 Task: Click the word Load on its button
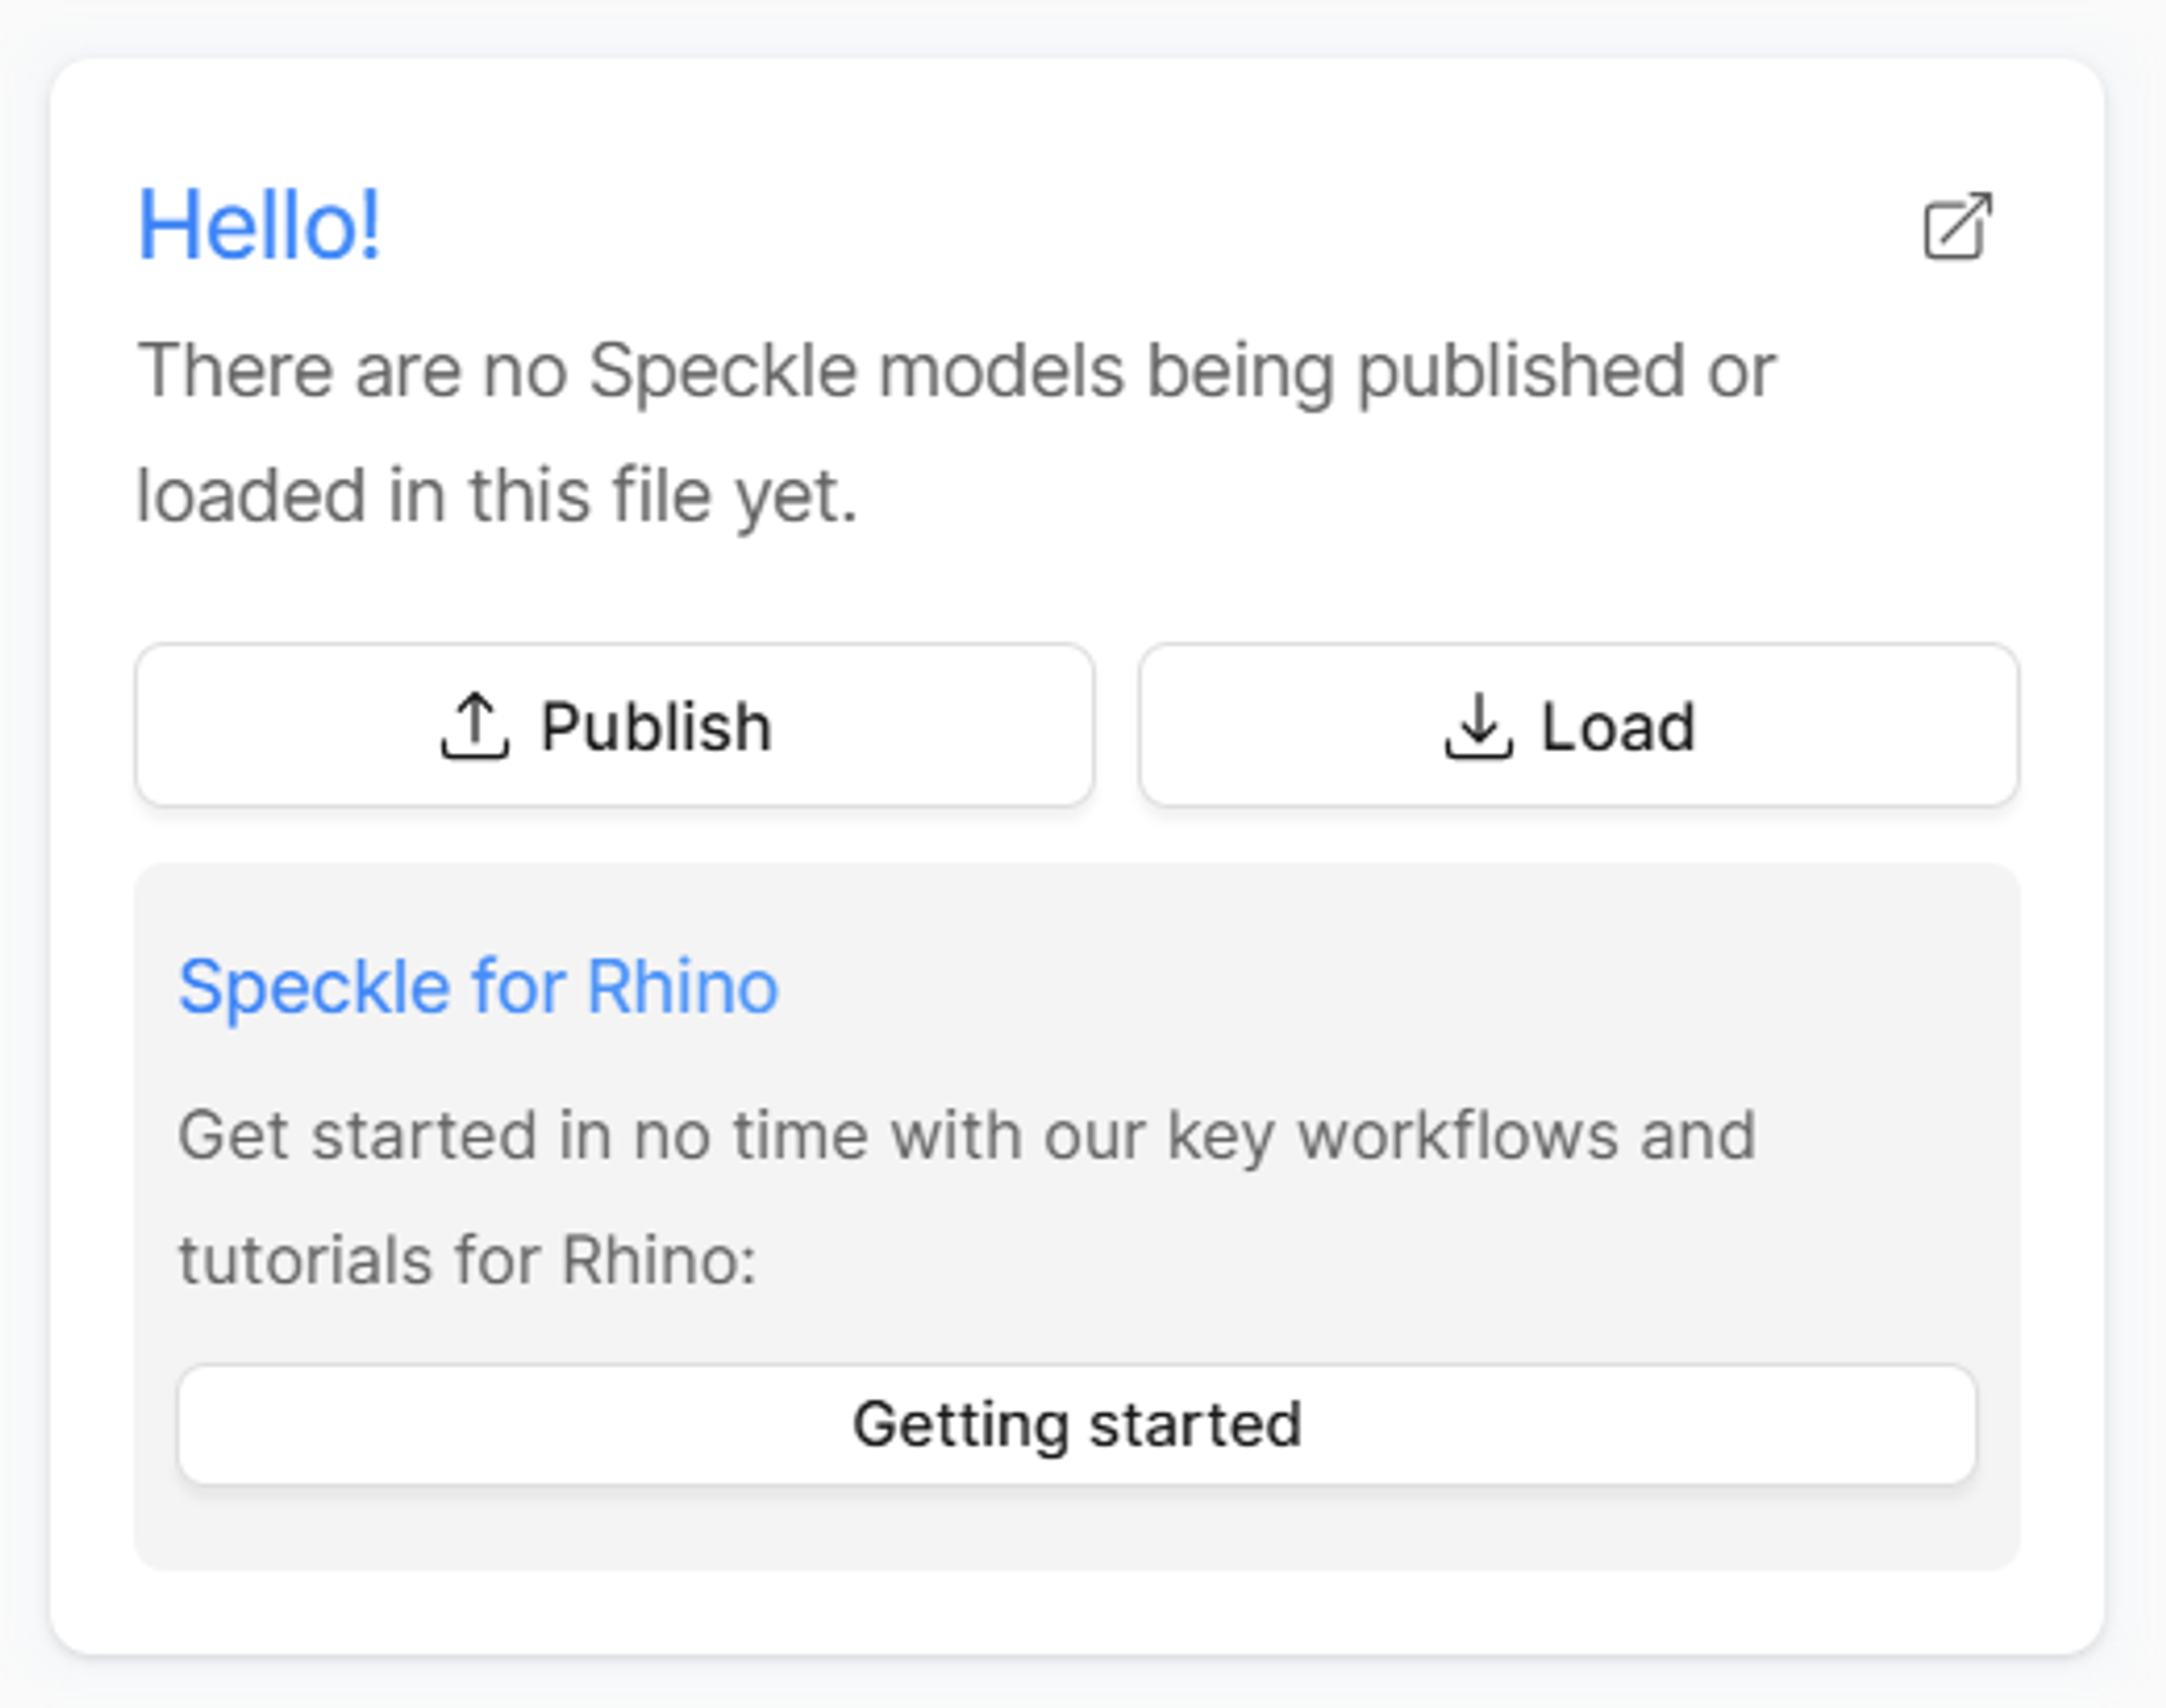1618,726
